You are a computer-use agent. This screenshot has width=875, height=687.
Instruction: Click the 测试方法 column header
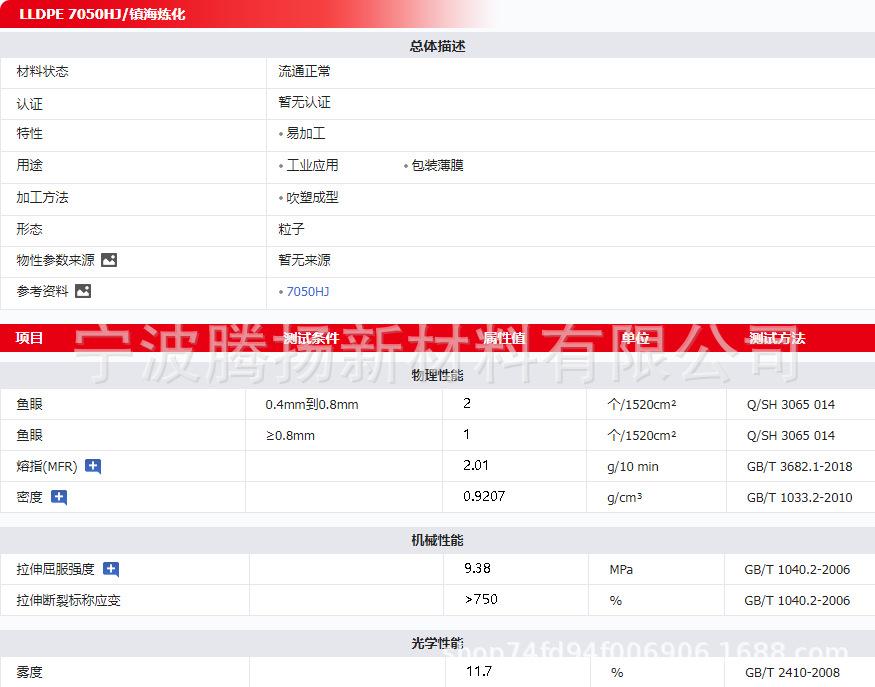pyautogui.click(x=777, y=338)
